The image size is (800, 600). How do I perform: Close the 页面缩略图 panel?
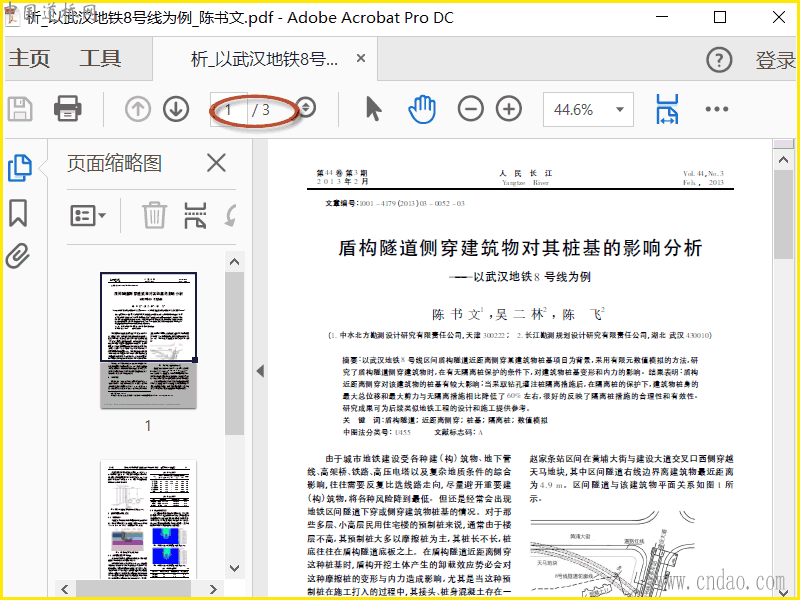[216, 164]
